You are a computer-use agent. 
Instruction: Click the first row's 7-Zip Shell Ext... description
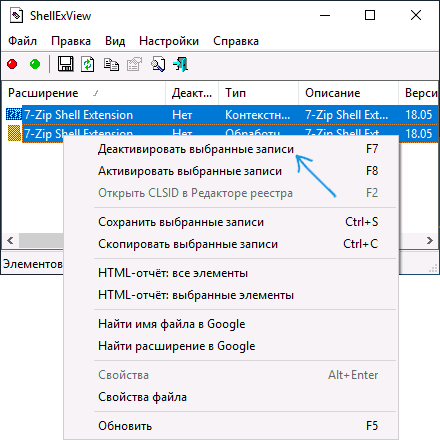pos(347,115)
